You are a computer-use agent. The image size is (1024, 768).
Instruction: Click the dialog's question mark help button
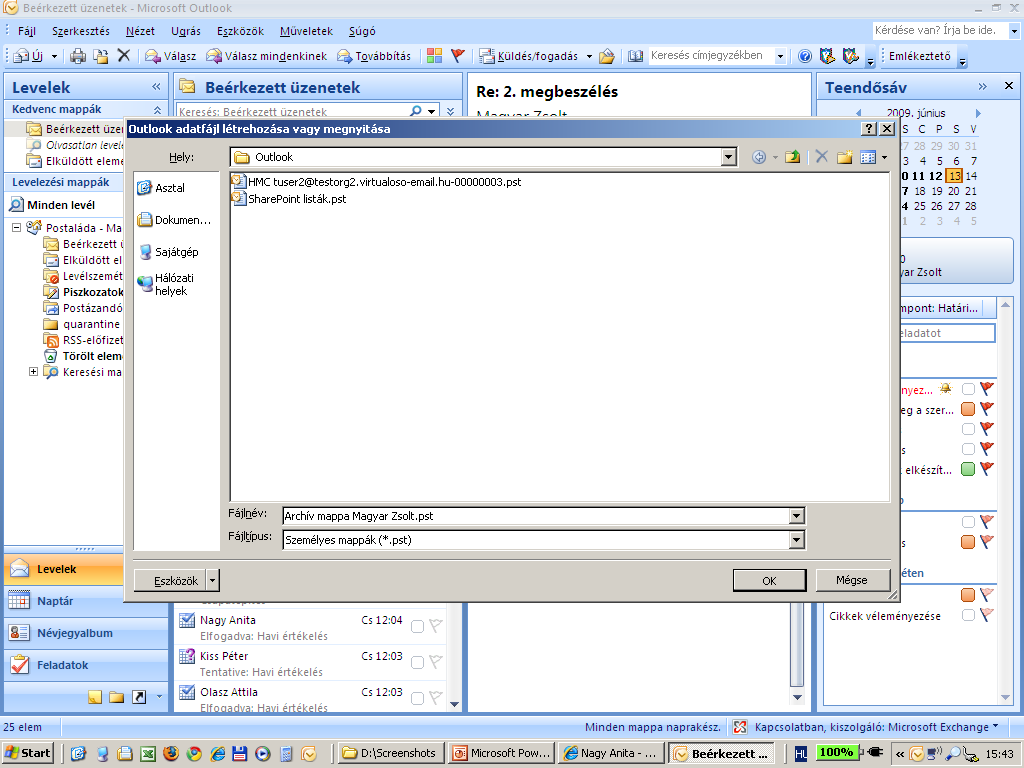pyautogui.click(x=869, y=129)
